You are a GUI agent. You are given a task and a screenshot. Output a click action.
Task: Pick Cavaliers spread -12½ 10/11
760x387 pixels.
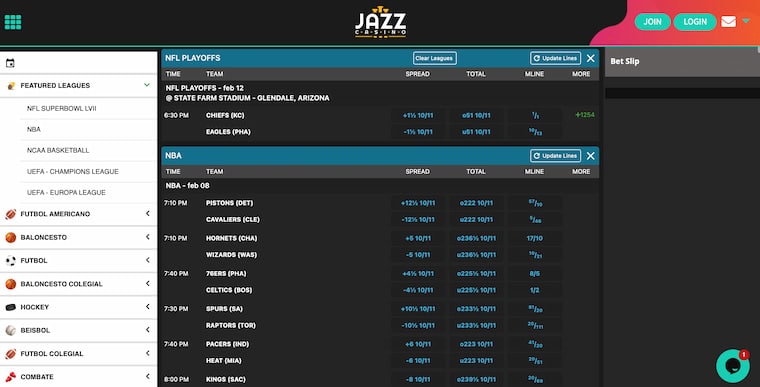click(x=418, y=220)
